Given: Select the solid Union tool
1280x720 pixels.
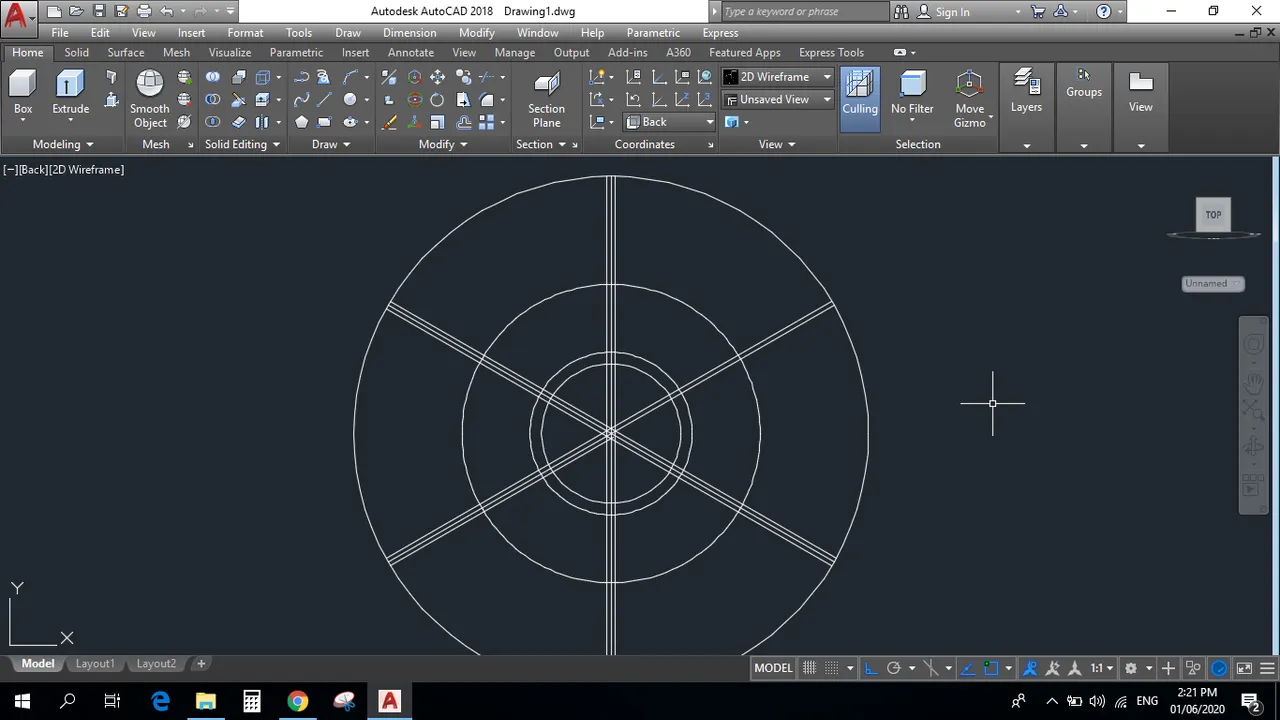Looking at the screenshot, I should 213,77.
